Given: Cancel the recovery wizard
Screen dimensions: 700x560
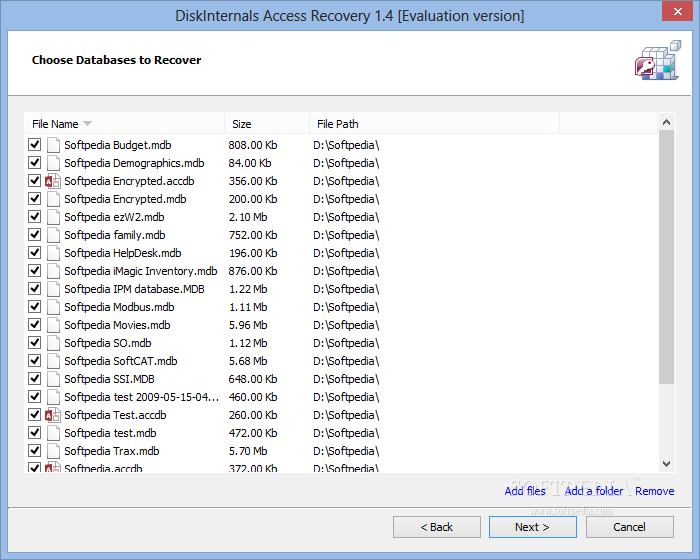Looking at the screenshot, I should coord(629,527).
